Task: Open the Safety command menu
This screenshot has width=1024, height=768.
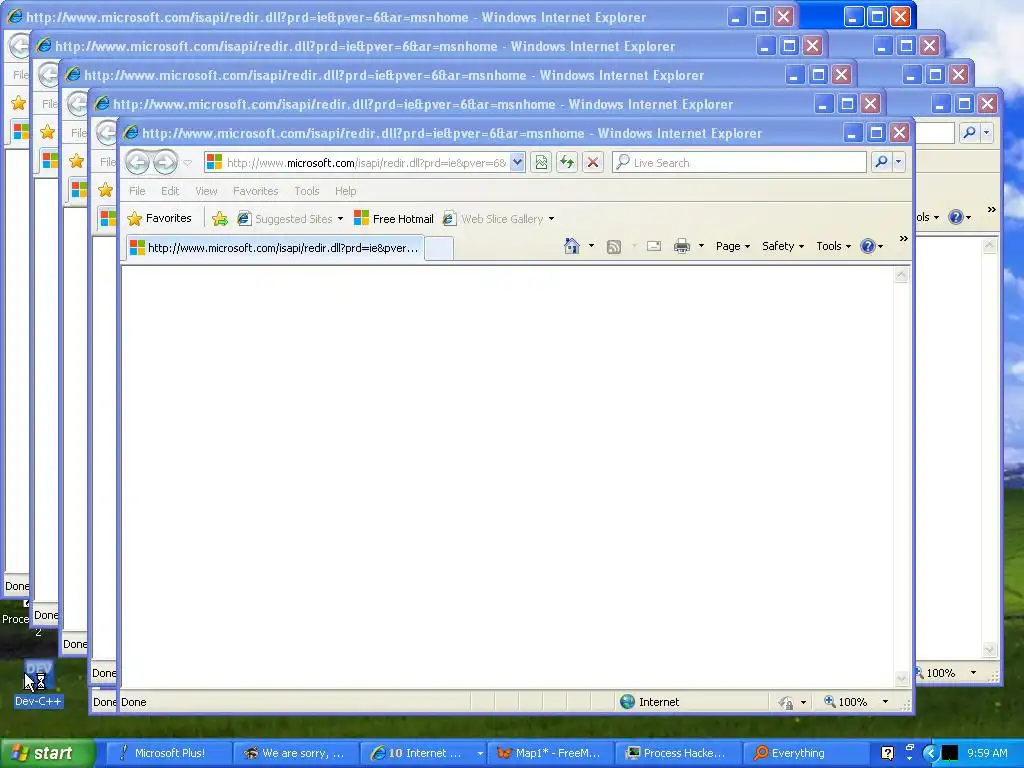Action: 782,246
